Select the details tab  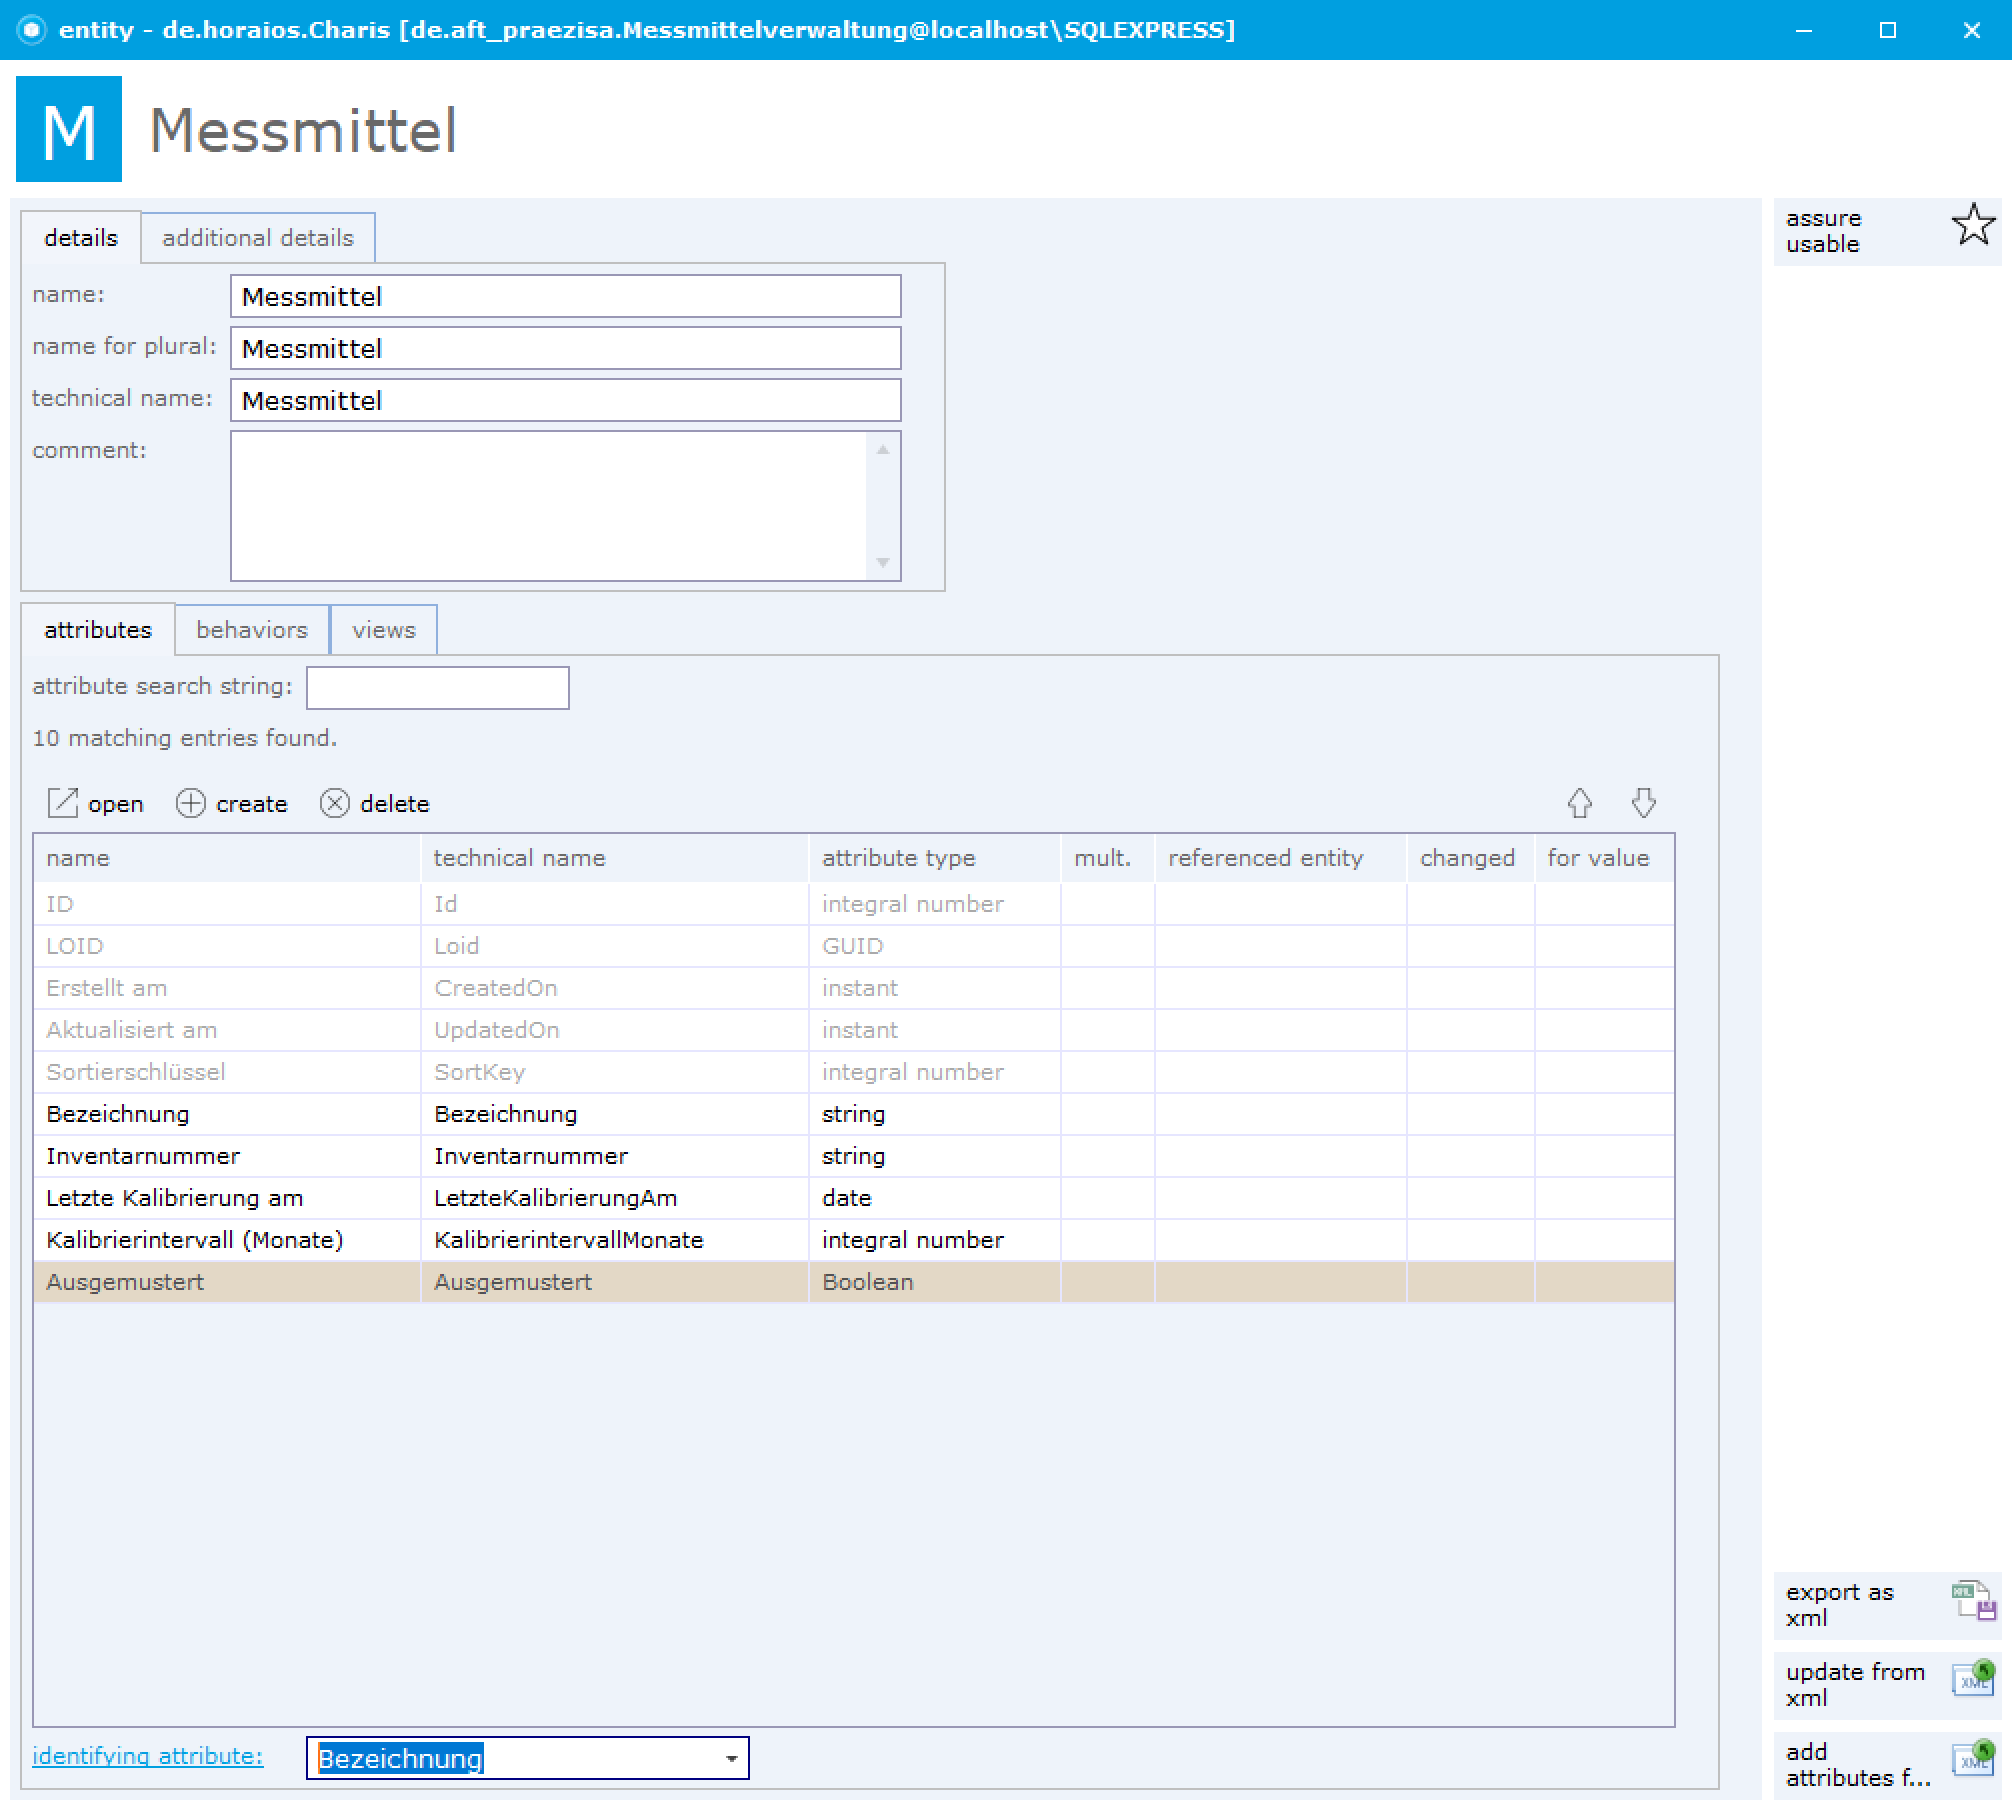pyautogui.click(x=81, y=238)
